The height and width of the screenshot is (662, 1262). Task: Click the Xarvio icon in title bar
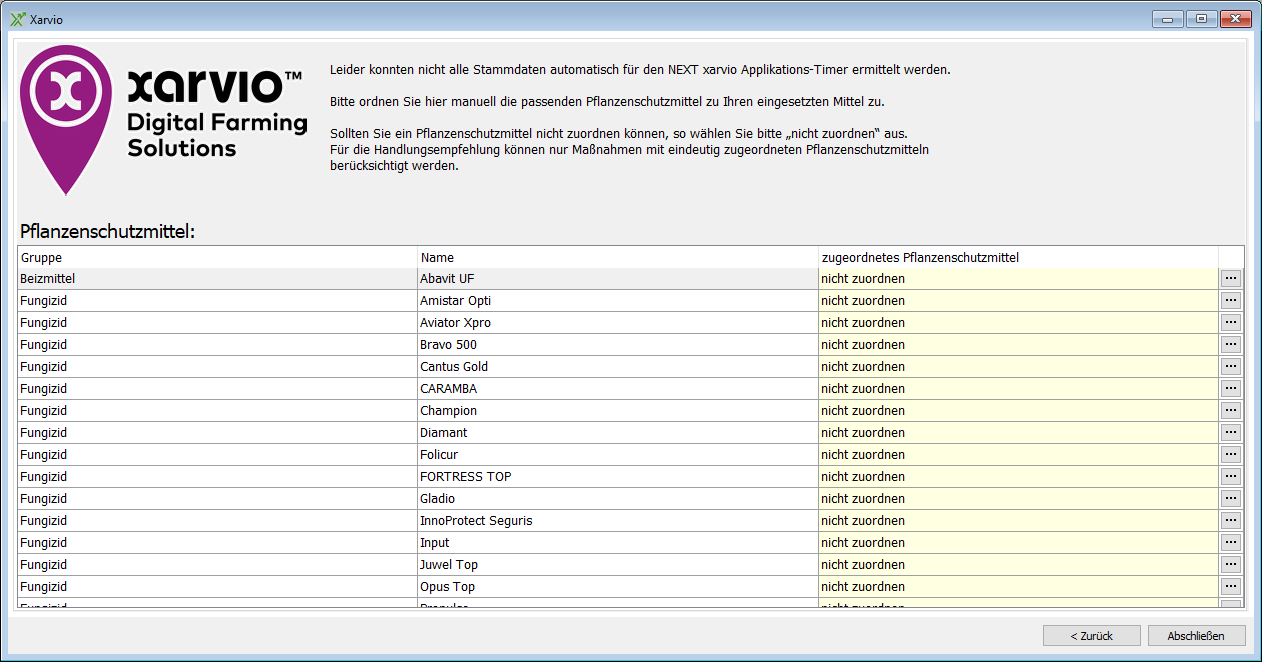click(x=17, y=19)
